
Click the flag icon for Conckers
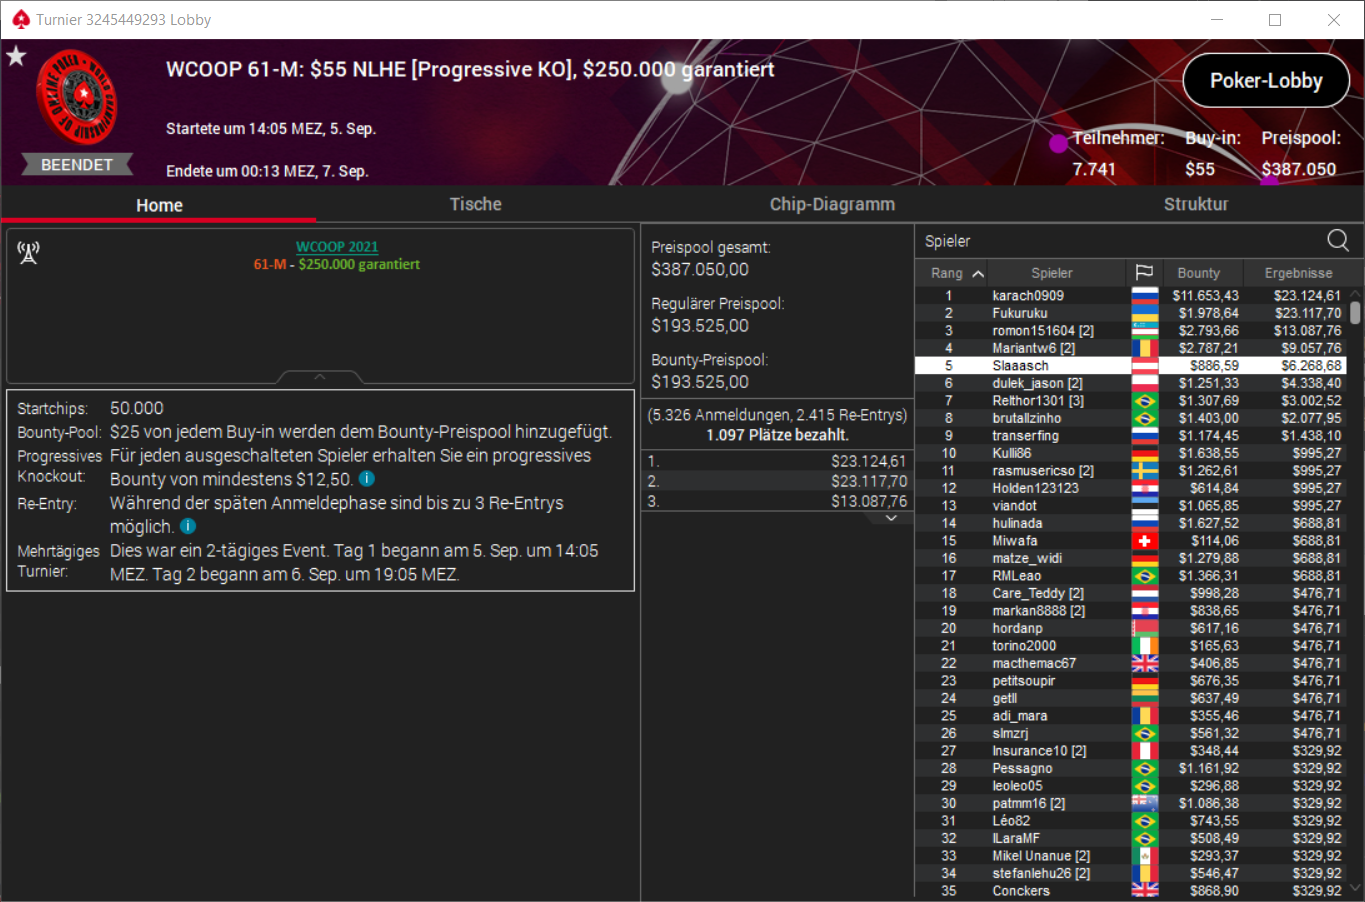[x=1145, y=890]
